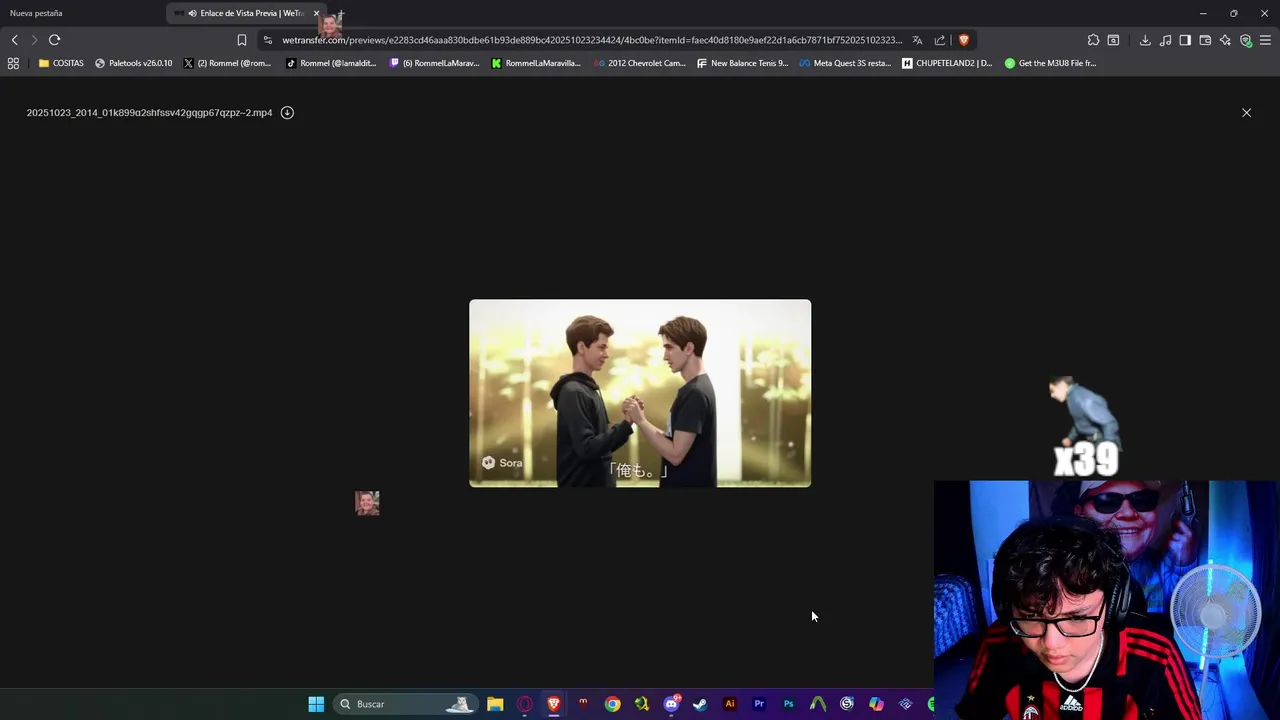Open the Windows Start menu

(x=316, y=704)
